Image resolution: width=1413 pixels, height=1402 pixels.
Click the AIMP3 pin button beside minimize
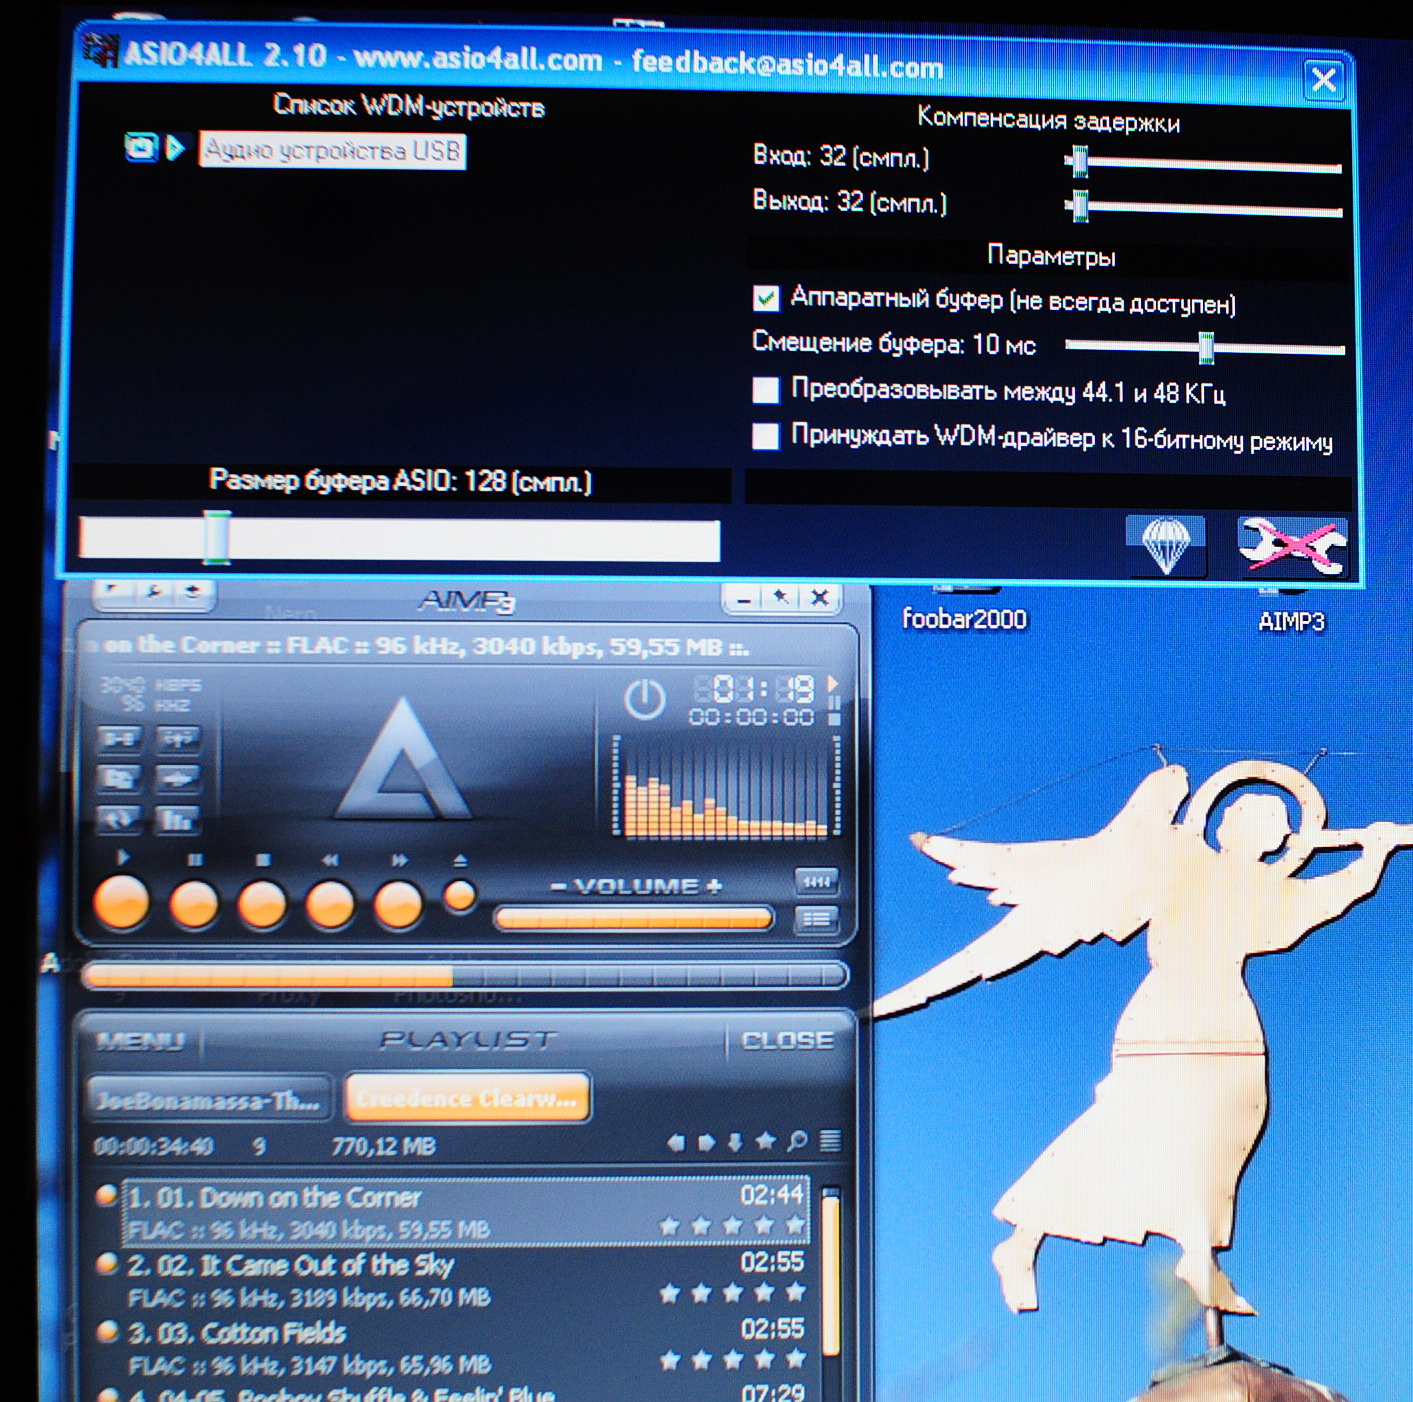pos(780,598)
